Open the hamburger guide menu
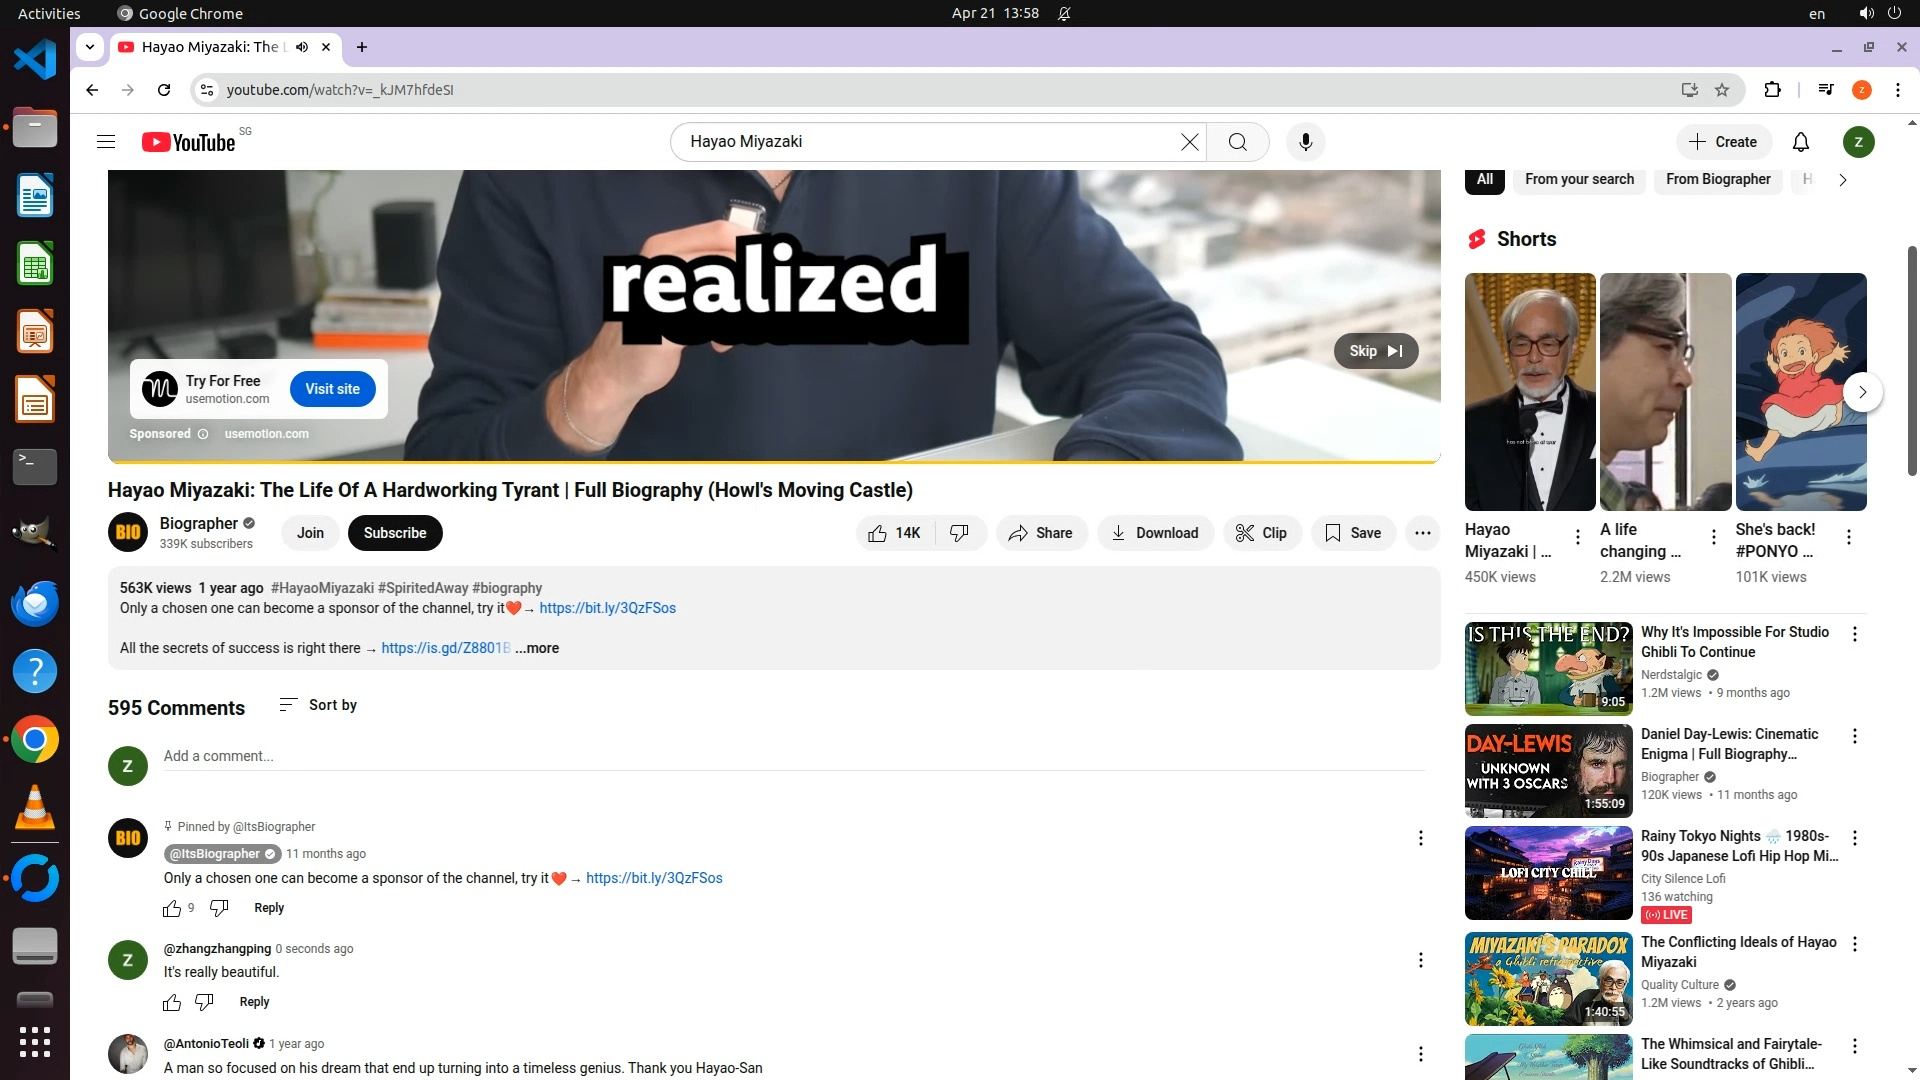 106,142
